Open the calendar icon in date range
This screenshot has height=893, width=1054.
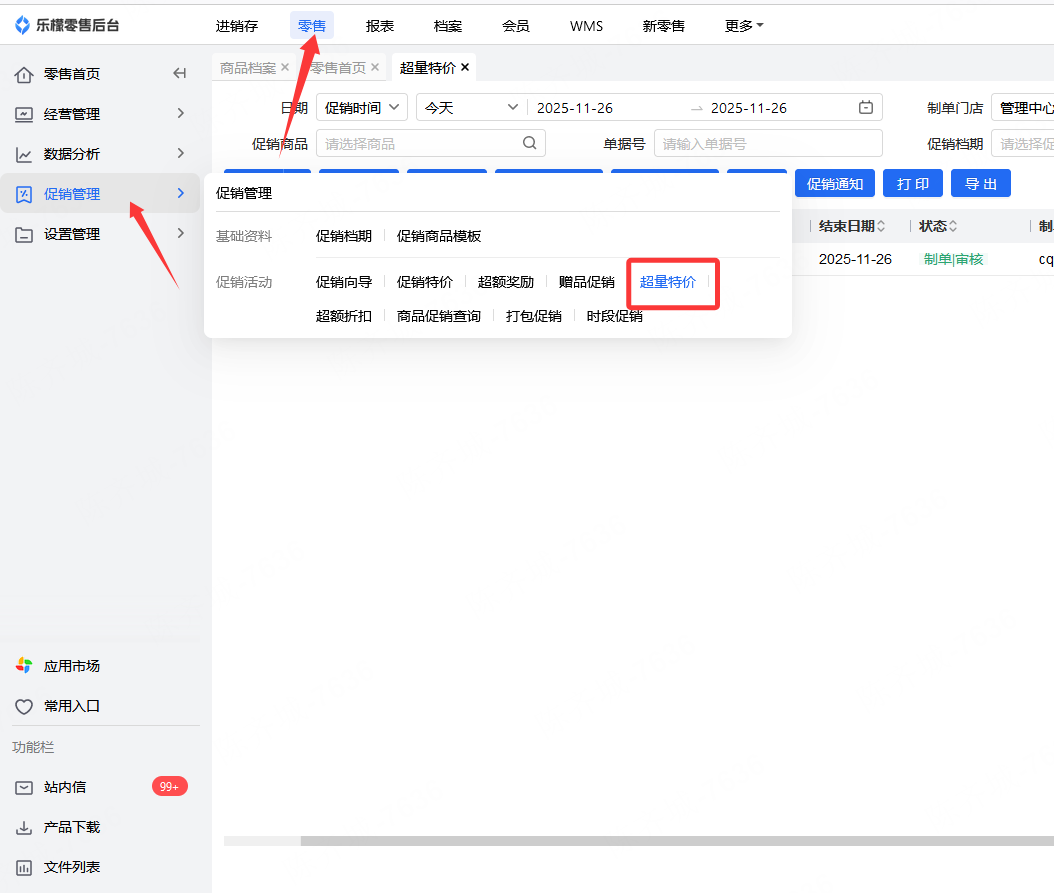tap(866, 108)
